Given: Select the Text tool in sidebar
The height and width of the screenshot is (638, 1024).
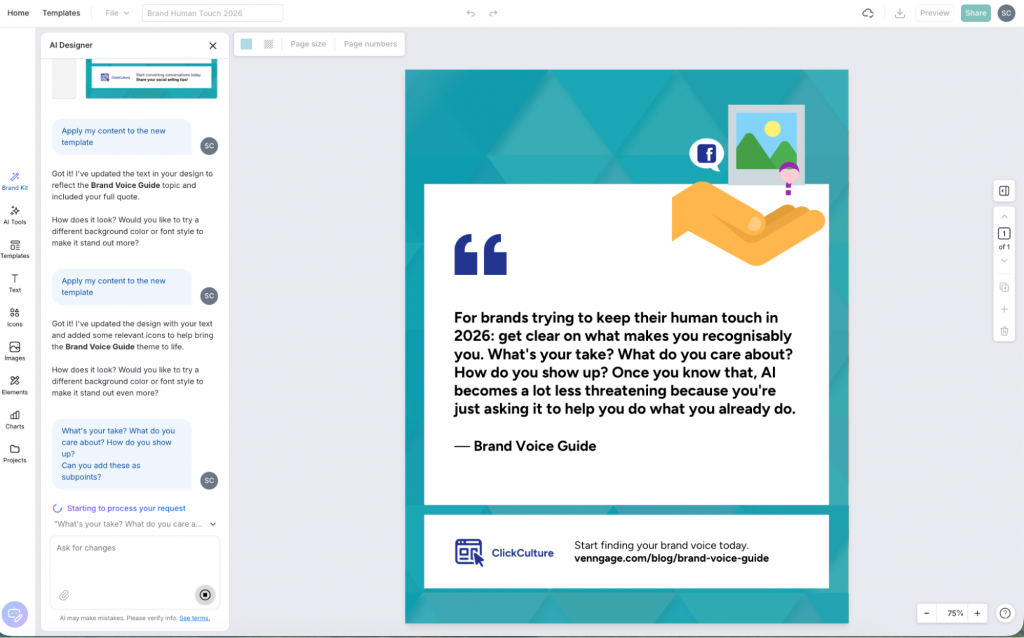Looking at the screenshot, I should [14, 283].
